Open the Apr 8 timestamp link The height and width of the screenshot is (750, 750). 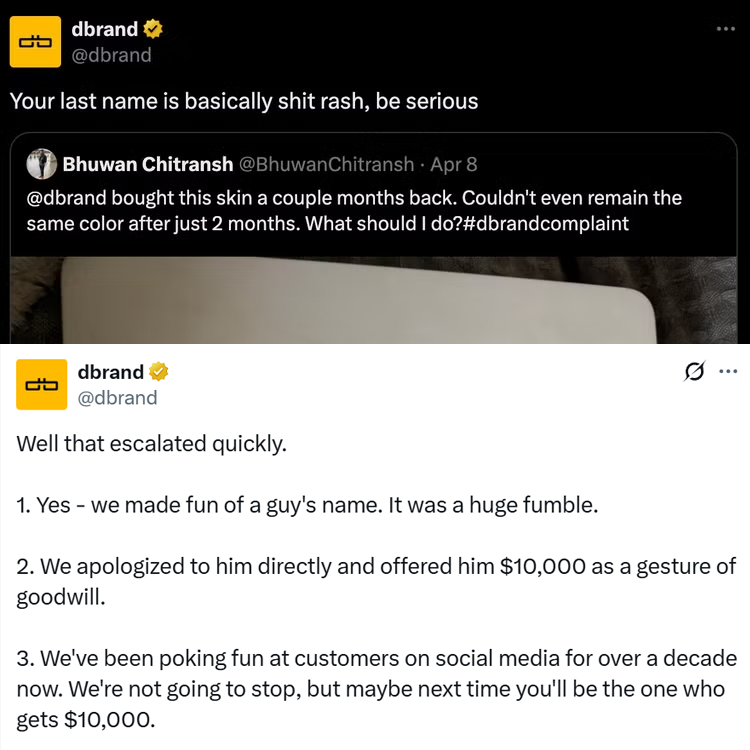click(453, 164)
